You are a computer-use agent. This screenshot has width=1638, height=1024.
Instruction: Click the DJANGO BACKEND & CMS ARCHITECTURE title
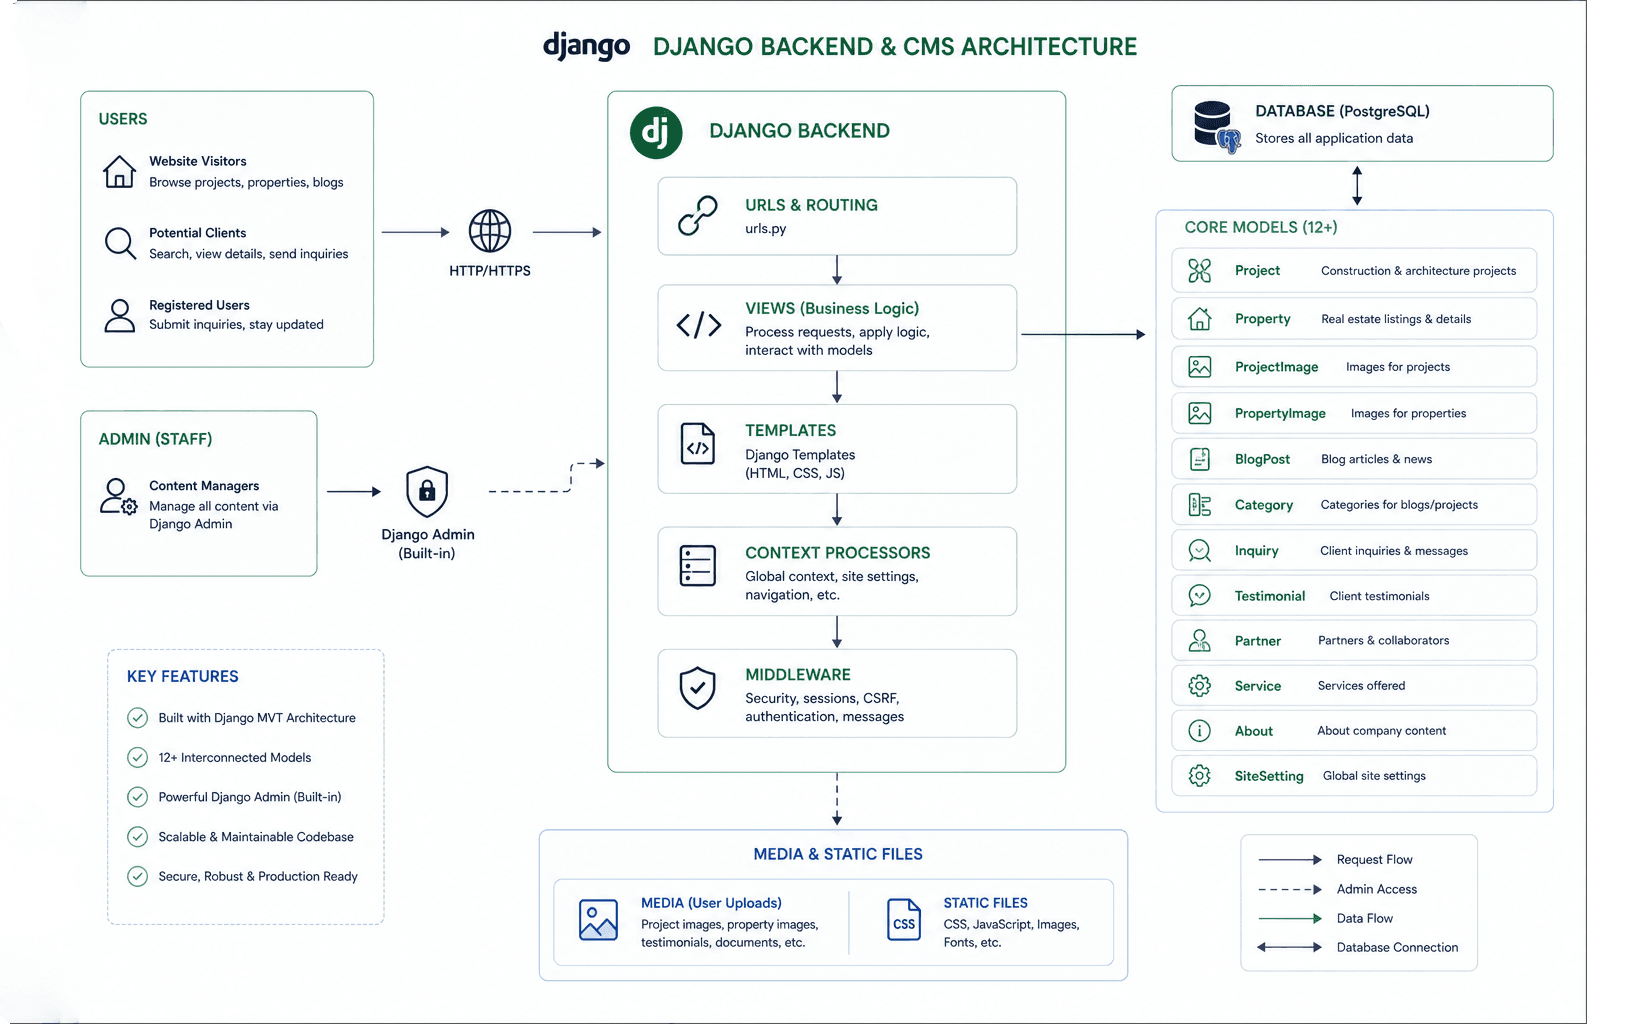895,47
